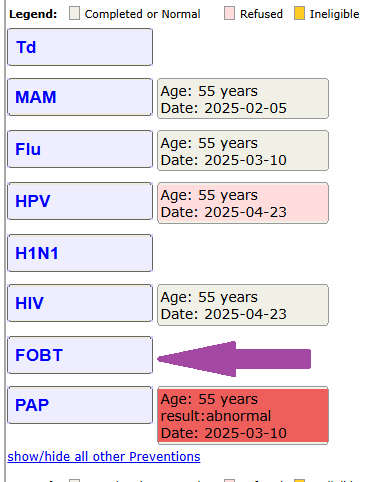Select the Flu prevention button
This screenshot has height=482, width=367.
(80, 149)
